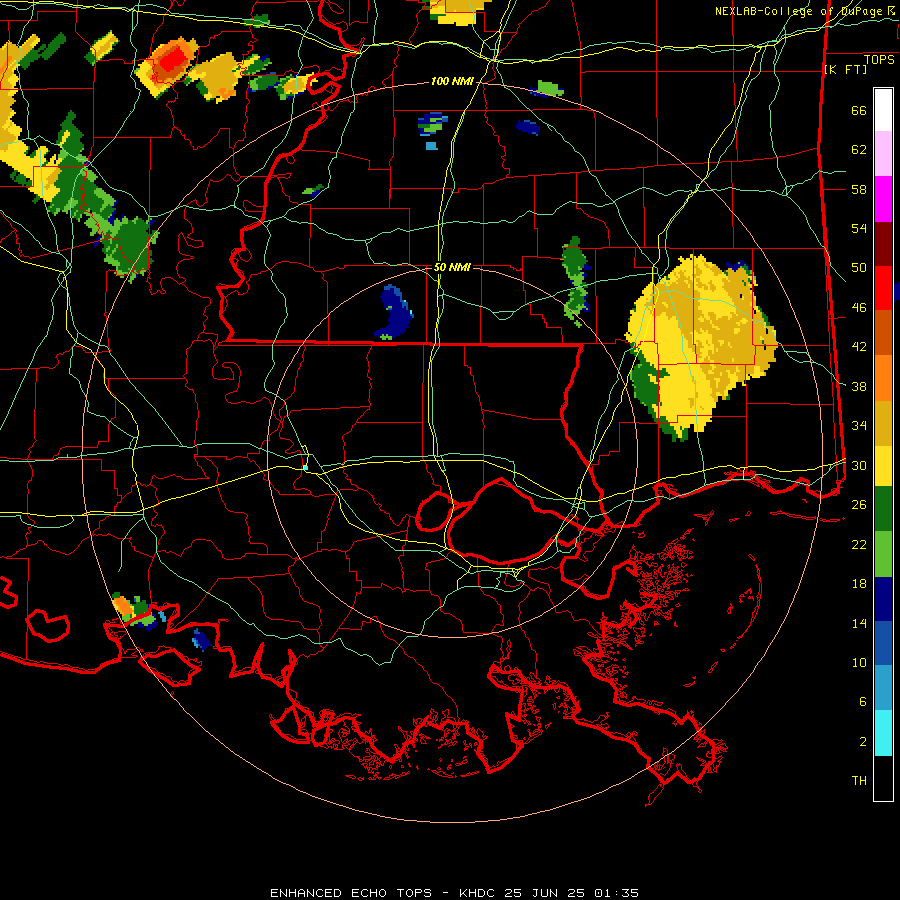Click the navy blue echo below 50 NMI label
This screenshot has height=900, width=900.
(x=395, y=313)
